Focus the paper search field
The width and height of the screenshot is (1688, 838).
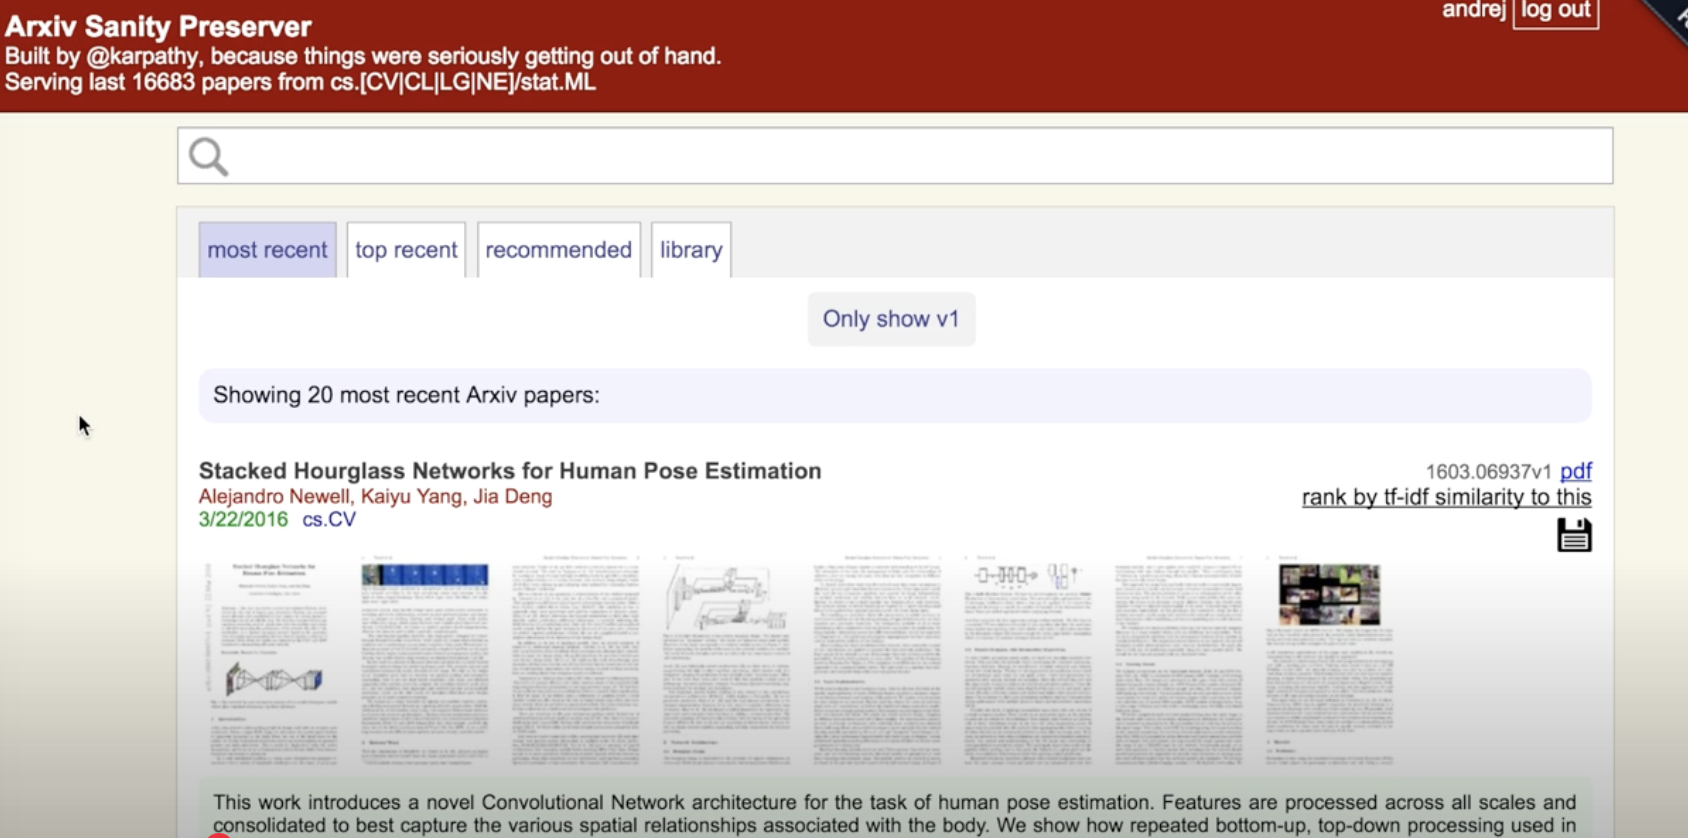[895, 156]
